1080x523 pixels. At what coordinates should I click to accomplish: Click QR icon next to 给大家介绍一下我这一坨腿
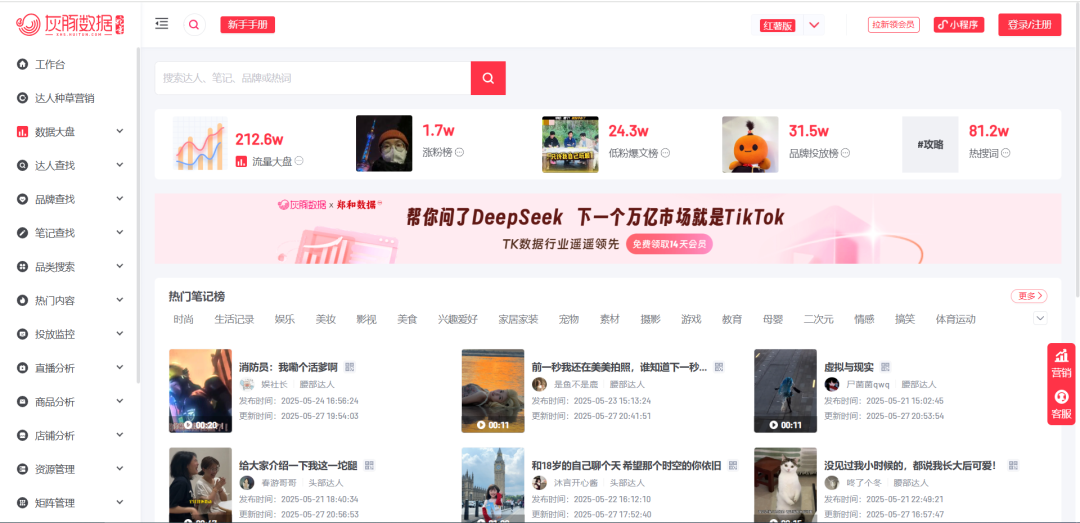point(369,465)
